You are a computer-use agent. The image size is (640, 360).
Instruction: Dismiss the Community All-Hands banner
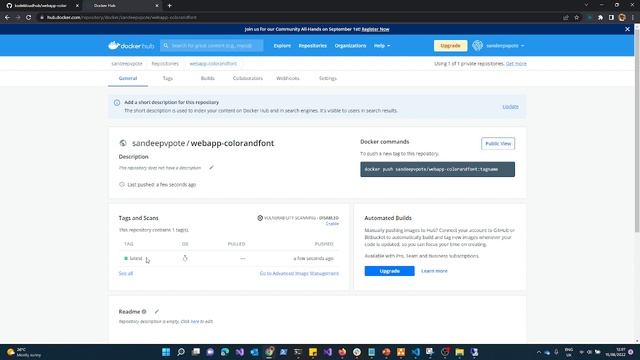(627, 29)
